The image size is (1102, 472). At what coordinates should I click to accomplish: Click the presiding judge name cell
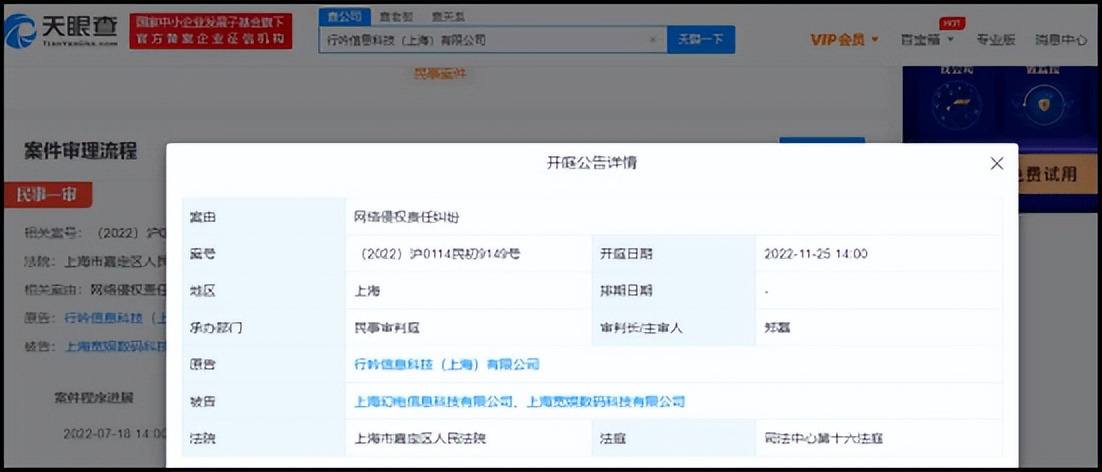(x=879, y=327)
